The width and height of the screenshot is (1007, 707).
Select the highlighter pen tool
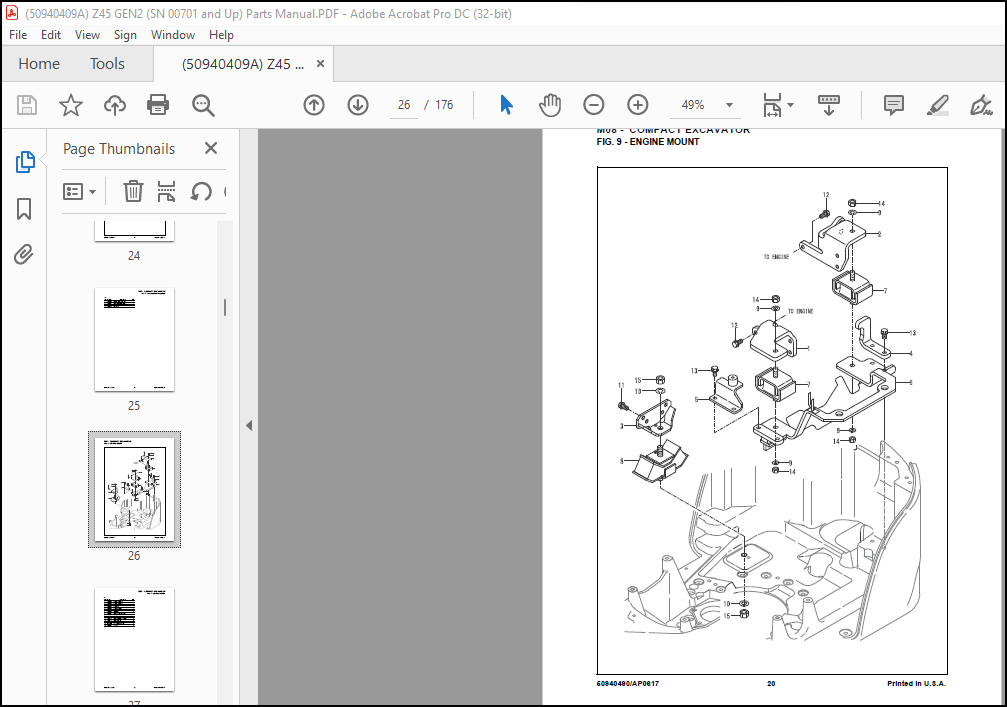coord(938,105)
